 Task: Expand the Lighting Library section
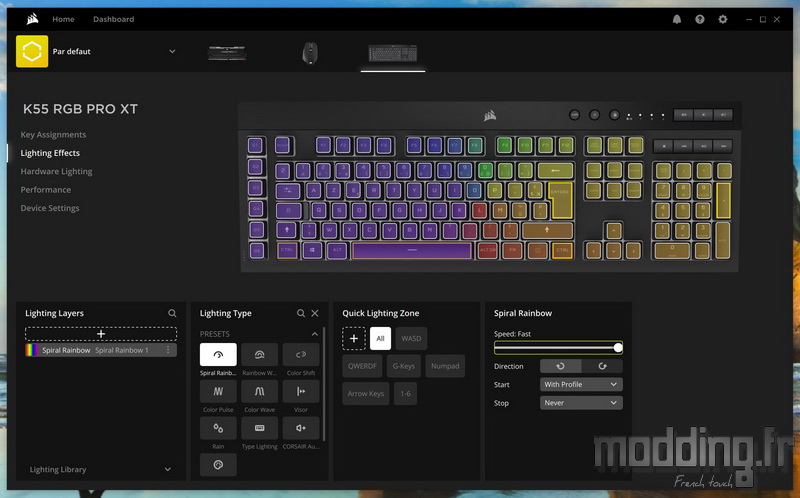coord(167,469)
